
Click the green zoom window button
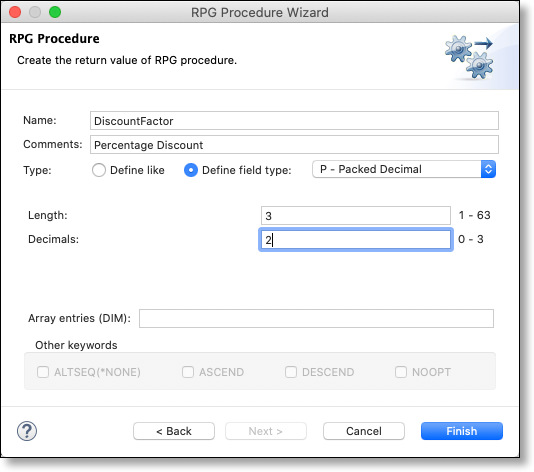pos(55,12)
